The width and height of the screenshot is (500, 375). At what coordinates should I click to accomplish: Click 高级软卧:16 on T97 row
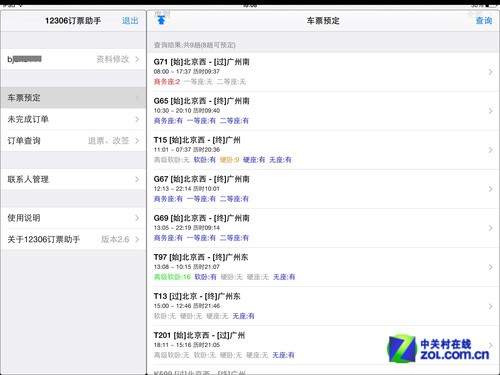click(172, 277)
